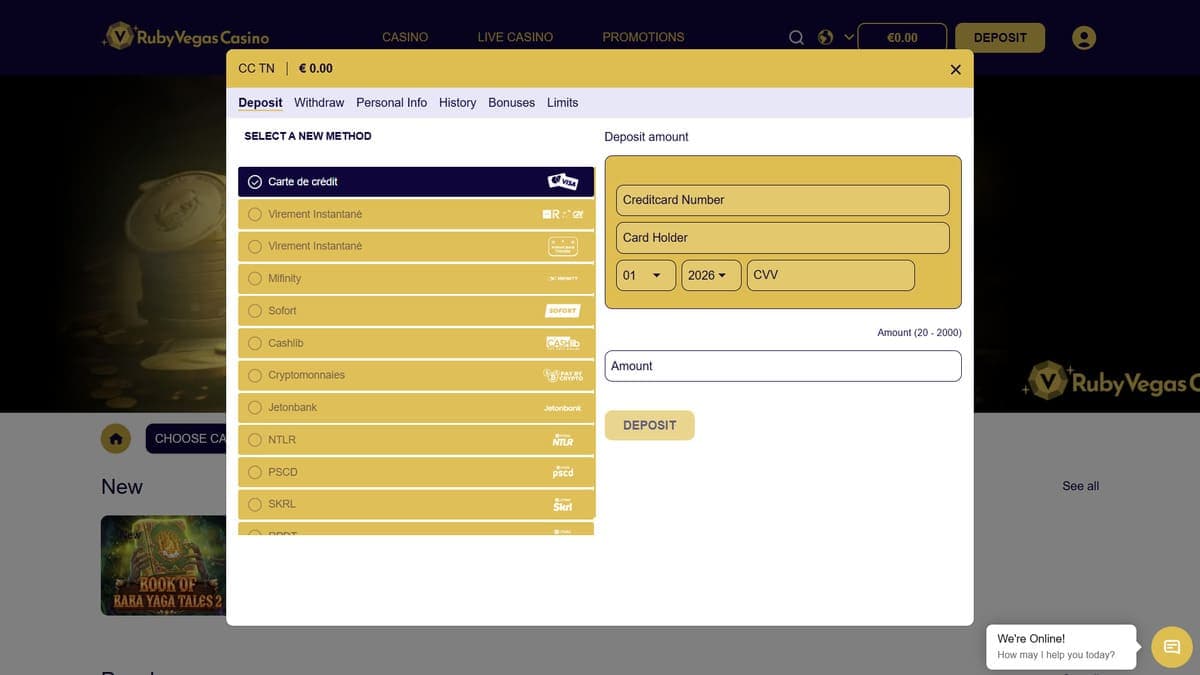Go to LIVE CASINO navigation item
The image size is (1200, 675).
click(x=515, y=37)
